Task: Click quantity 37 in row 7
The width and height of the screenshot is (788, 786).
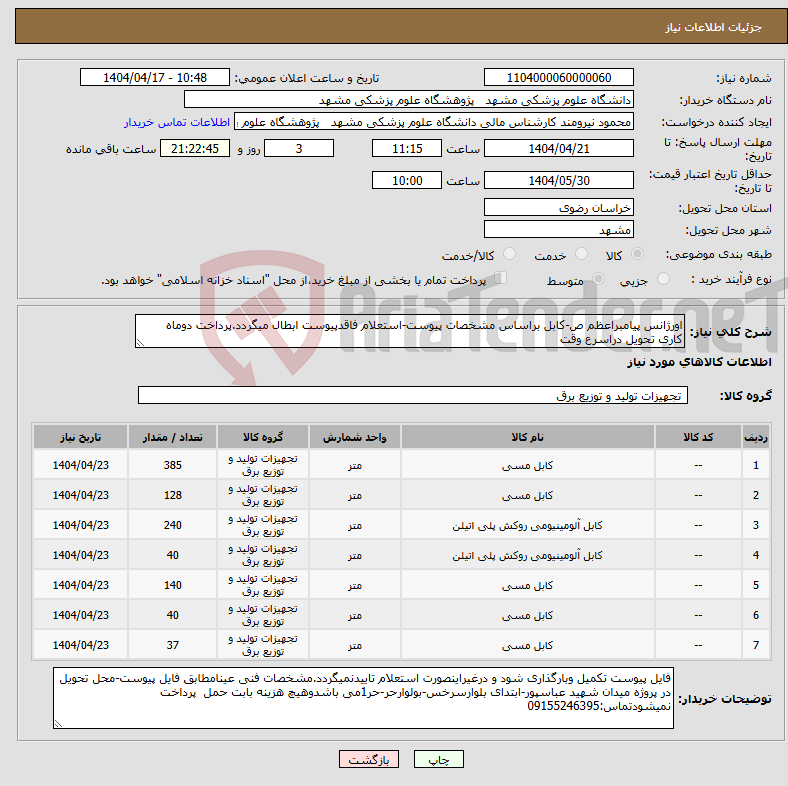Action: [172, 645]
